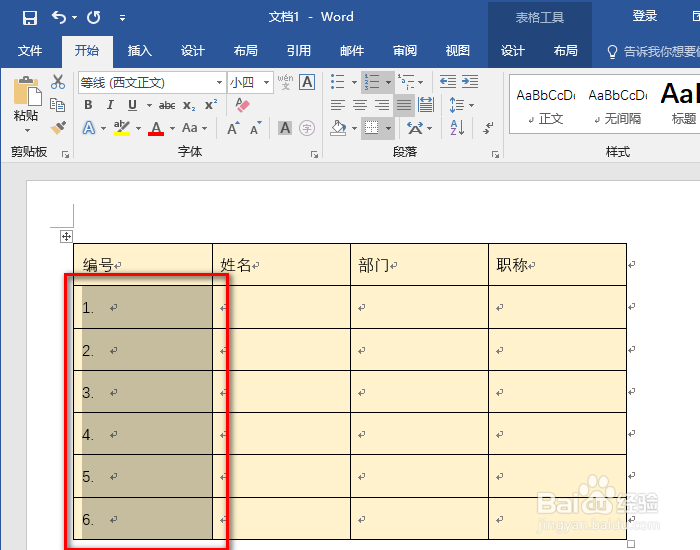
Task: Click the Multilevel List icon
Action: point(406,82)
